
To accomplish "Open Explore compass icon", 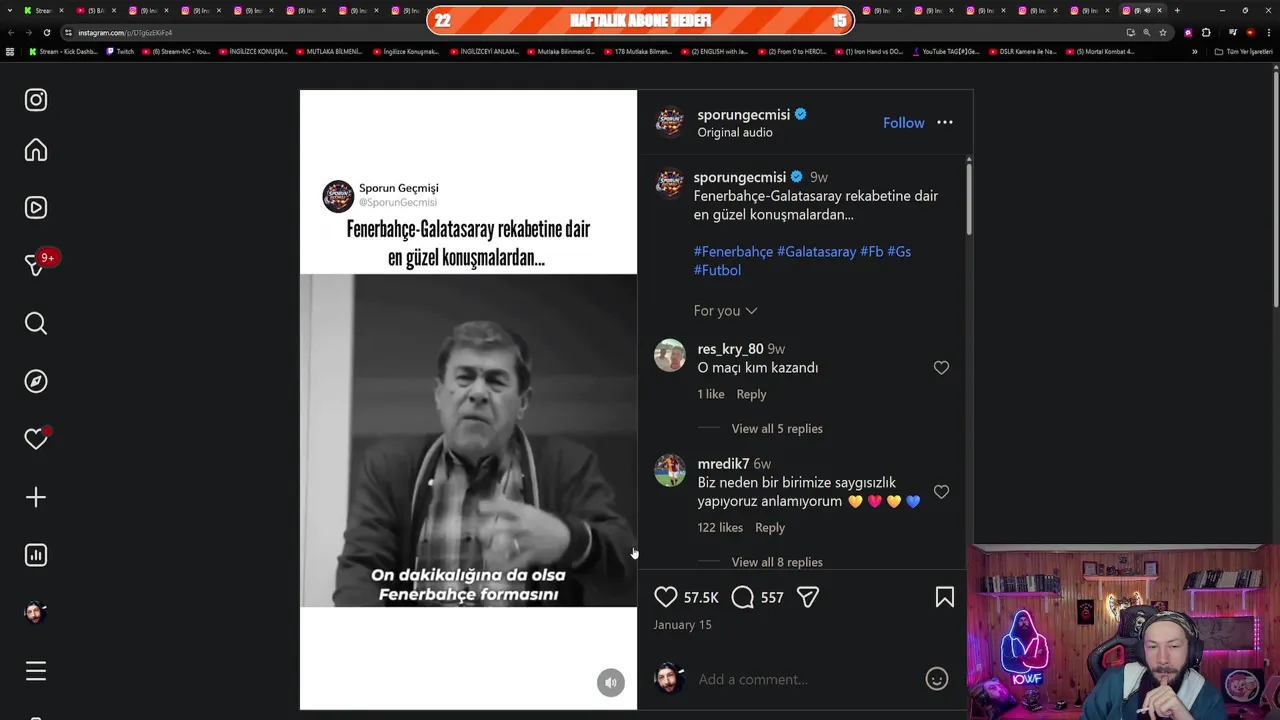I will pyautogui.click(x=36, y=381).
